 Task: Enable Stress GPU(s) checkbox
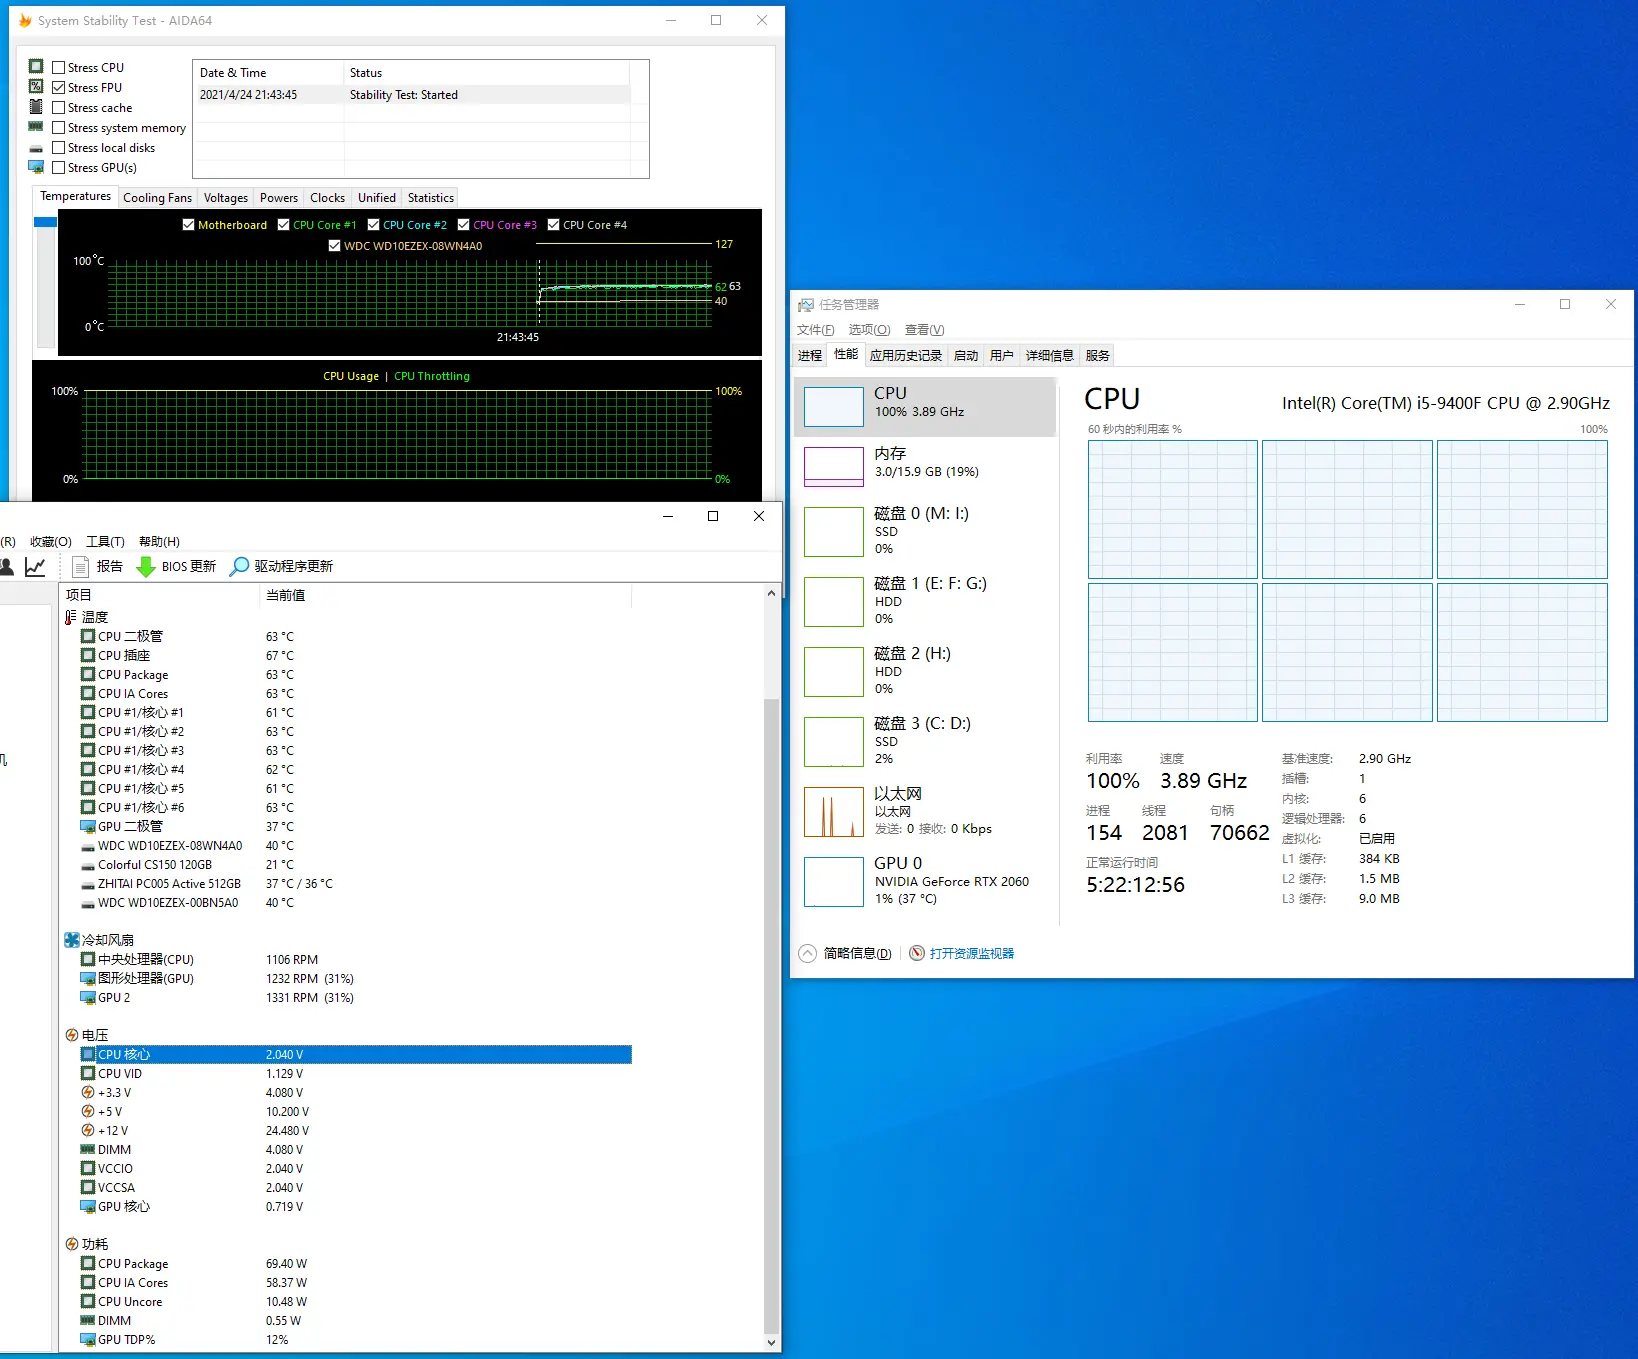(x=59, y=167)
